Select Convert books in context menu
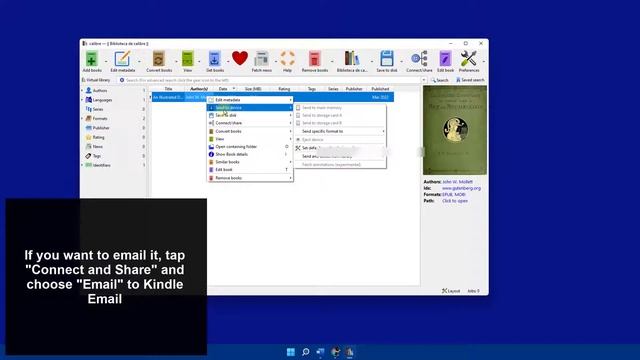This screenshot has height=360, width=640. (250, 131)
